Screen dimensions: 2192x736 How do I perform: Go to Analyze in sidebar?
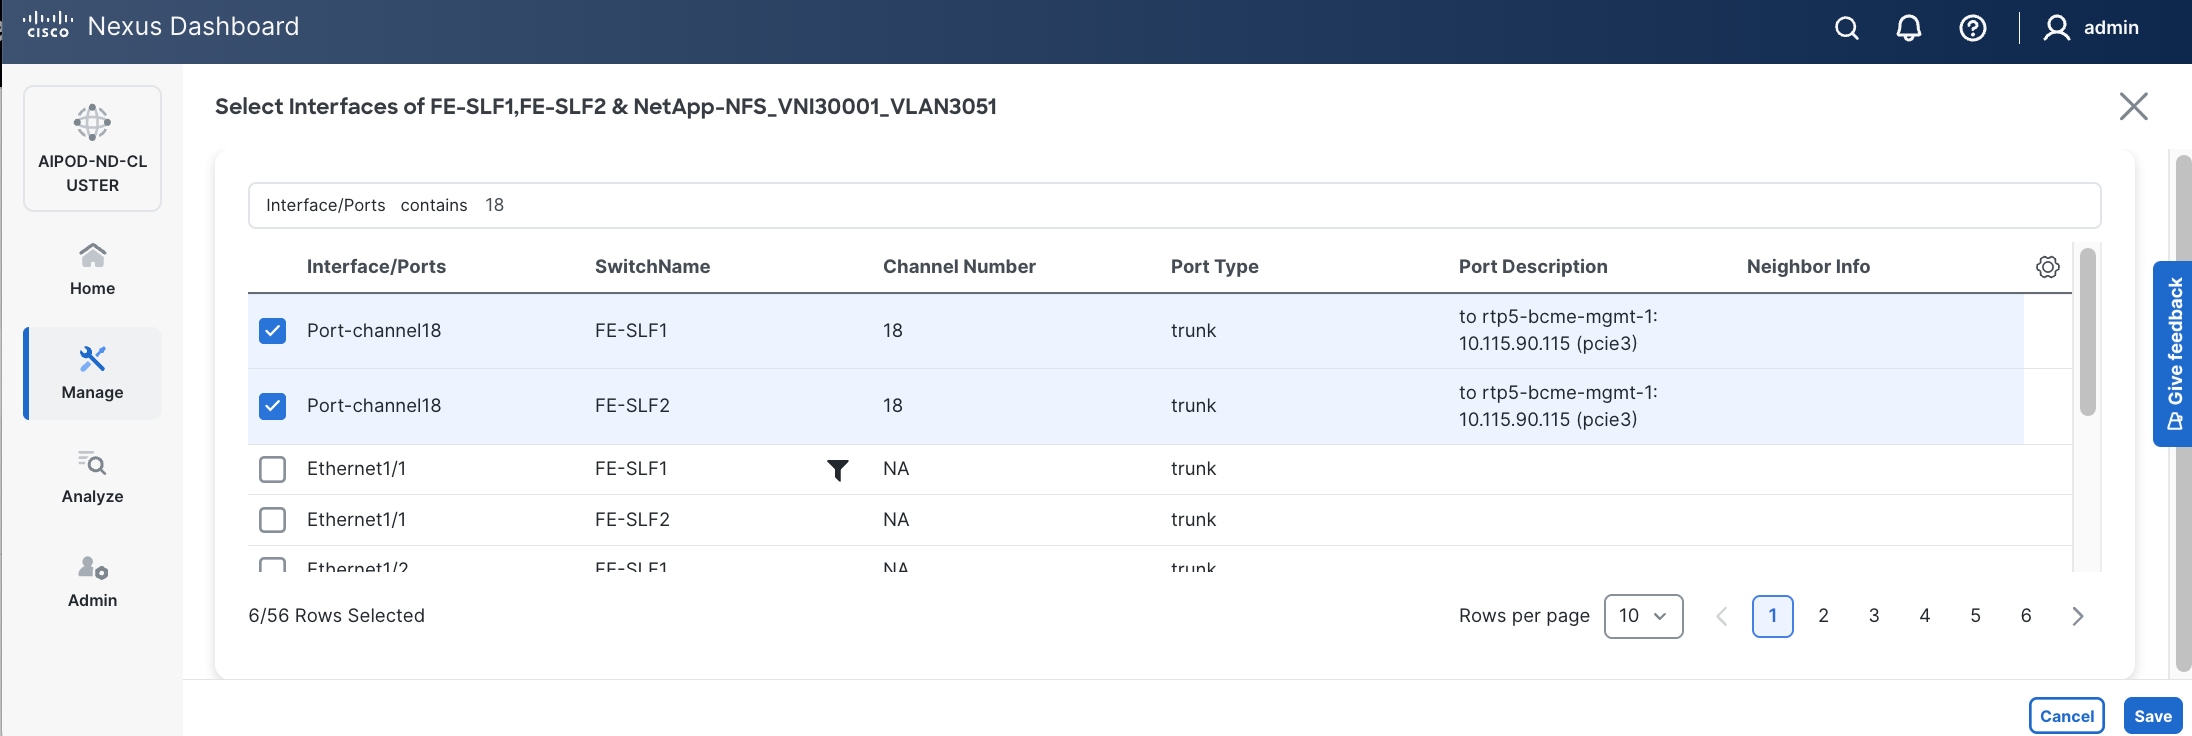tap(92, 477)
